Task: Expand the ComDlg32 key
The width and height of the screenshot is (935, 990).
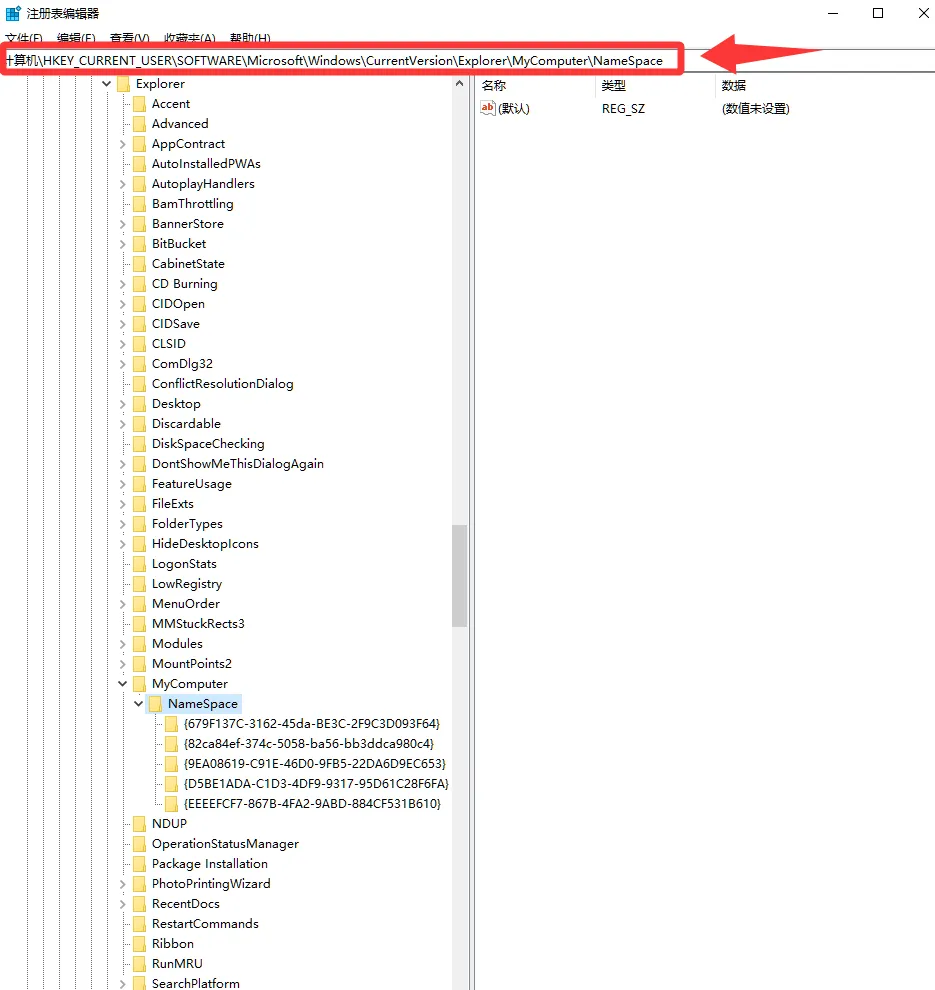Action: [x=122, y=364]
